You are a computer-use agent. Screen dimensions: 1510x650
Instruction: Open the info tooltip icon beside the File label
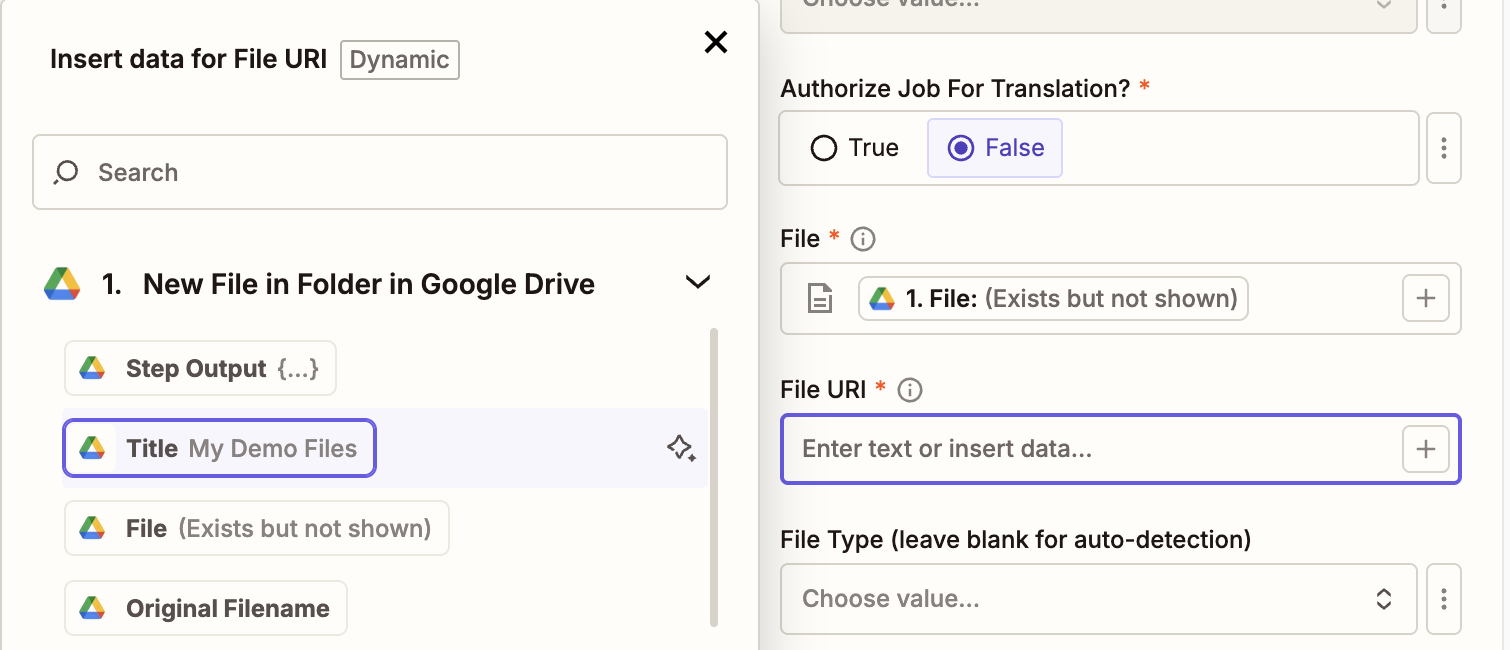tap(861, 239)
